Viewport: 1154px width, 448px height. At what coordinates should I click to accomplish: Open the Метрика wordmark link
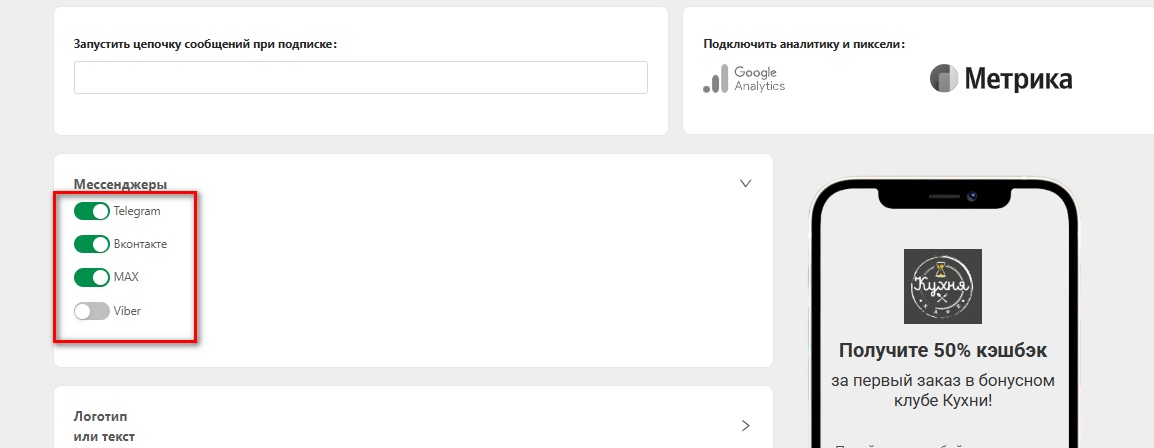1018,79
